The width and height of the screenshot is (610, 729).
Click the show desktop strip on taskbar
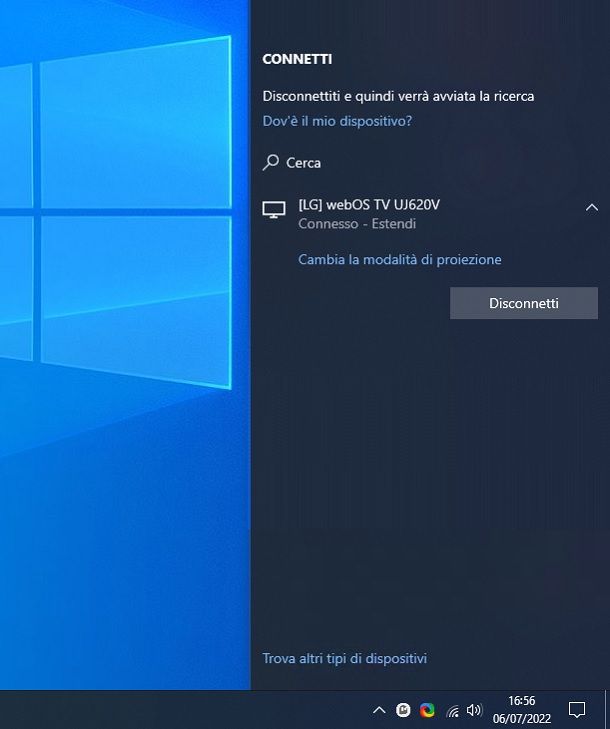607,709
